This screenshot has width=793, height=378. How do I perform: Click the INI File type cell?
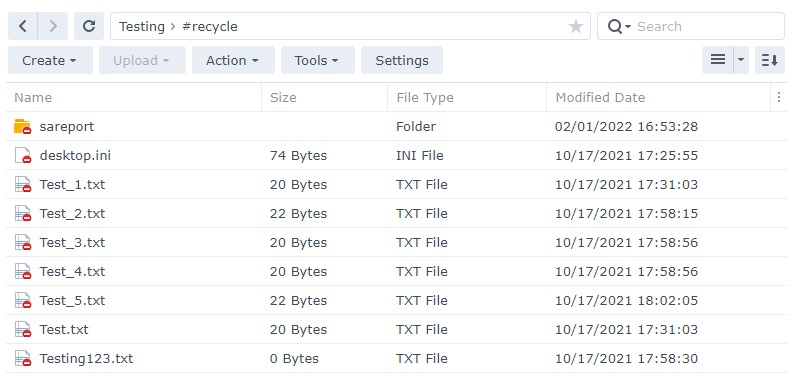[x=420, y=155]
